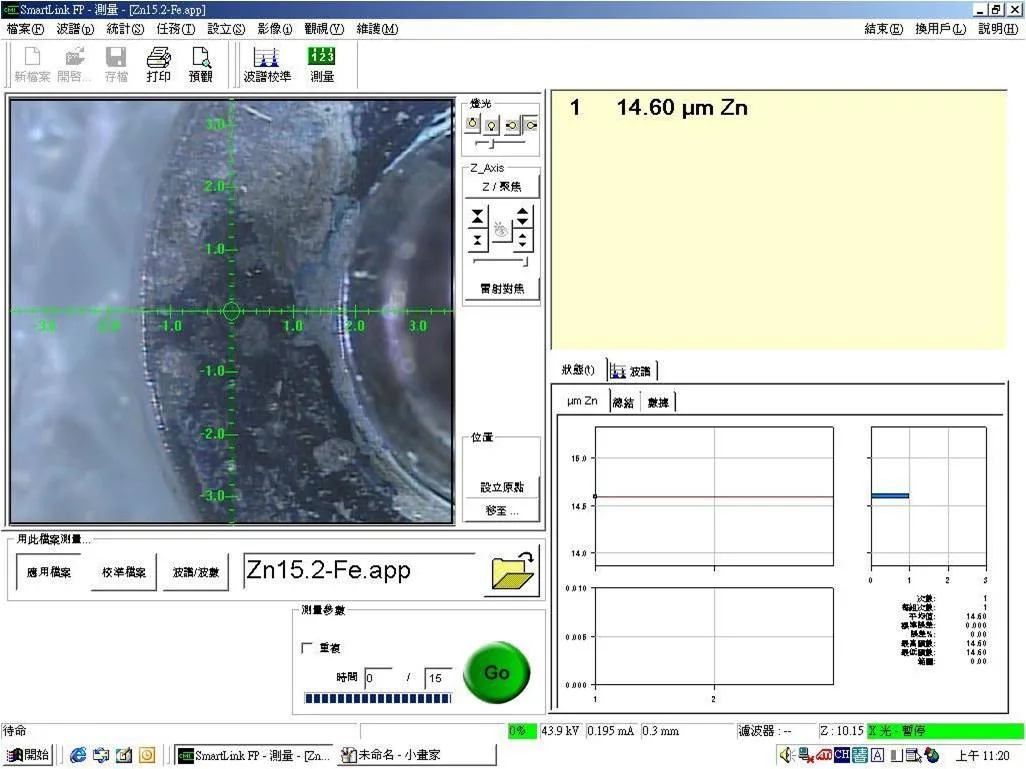Click the Z : 10.15 status bar value
This screenshot has height=769, width=1026.
tap(842, 730)
